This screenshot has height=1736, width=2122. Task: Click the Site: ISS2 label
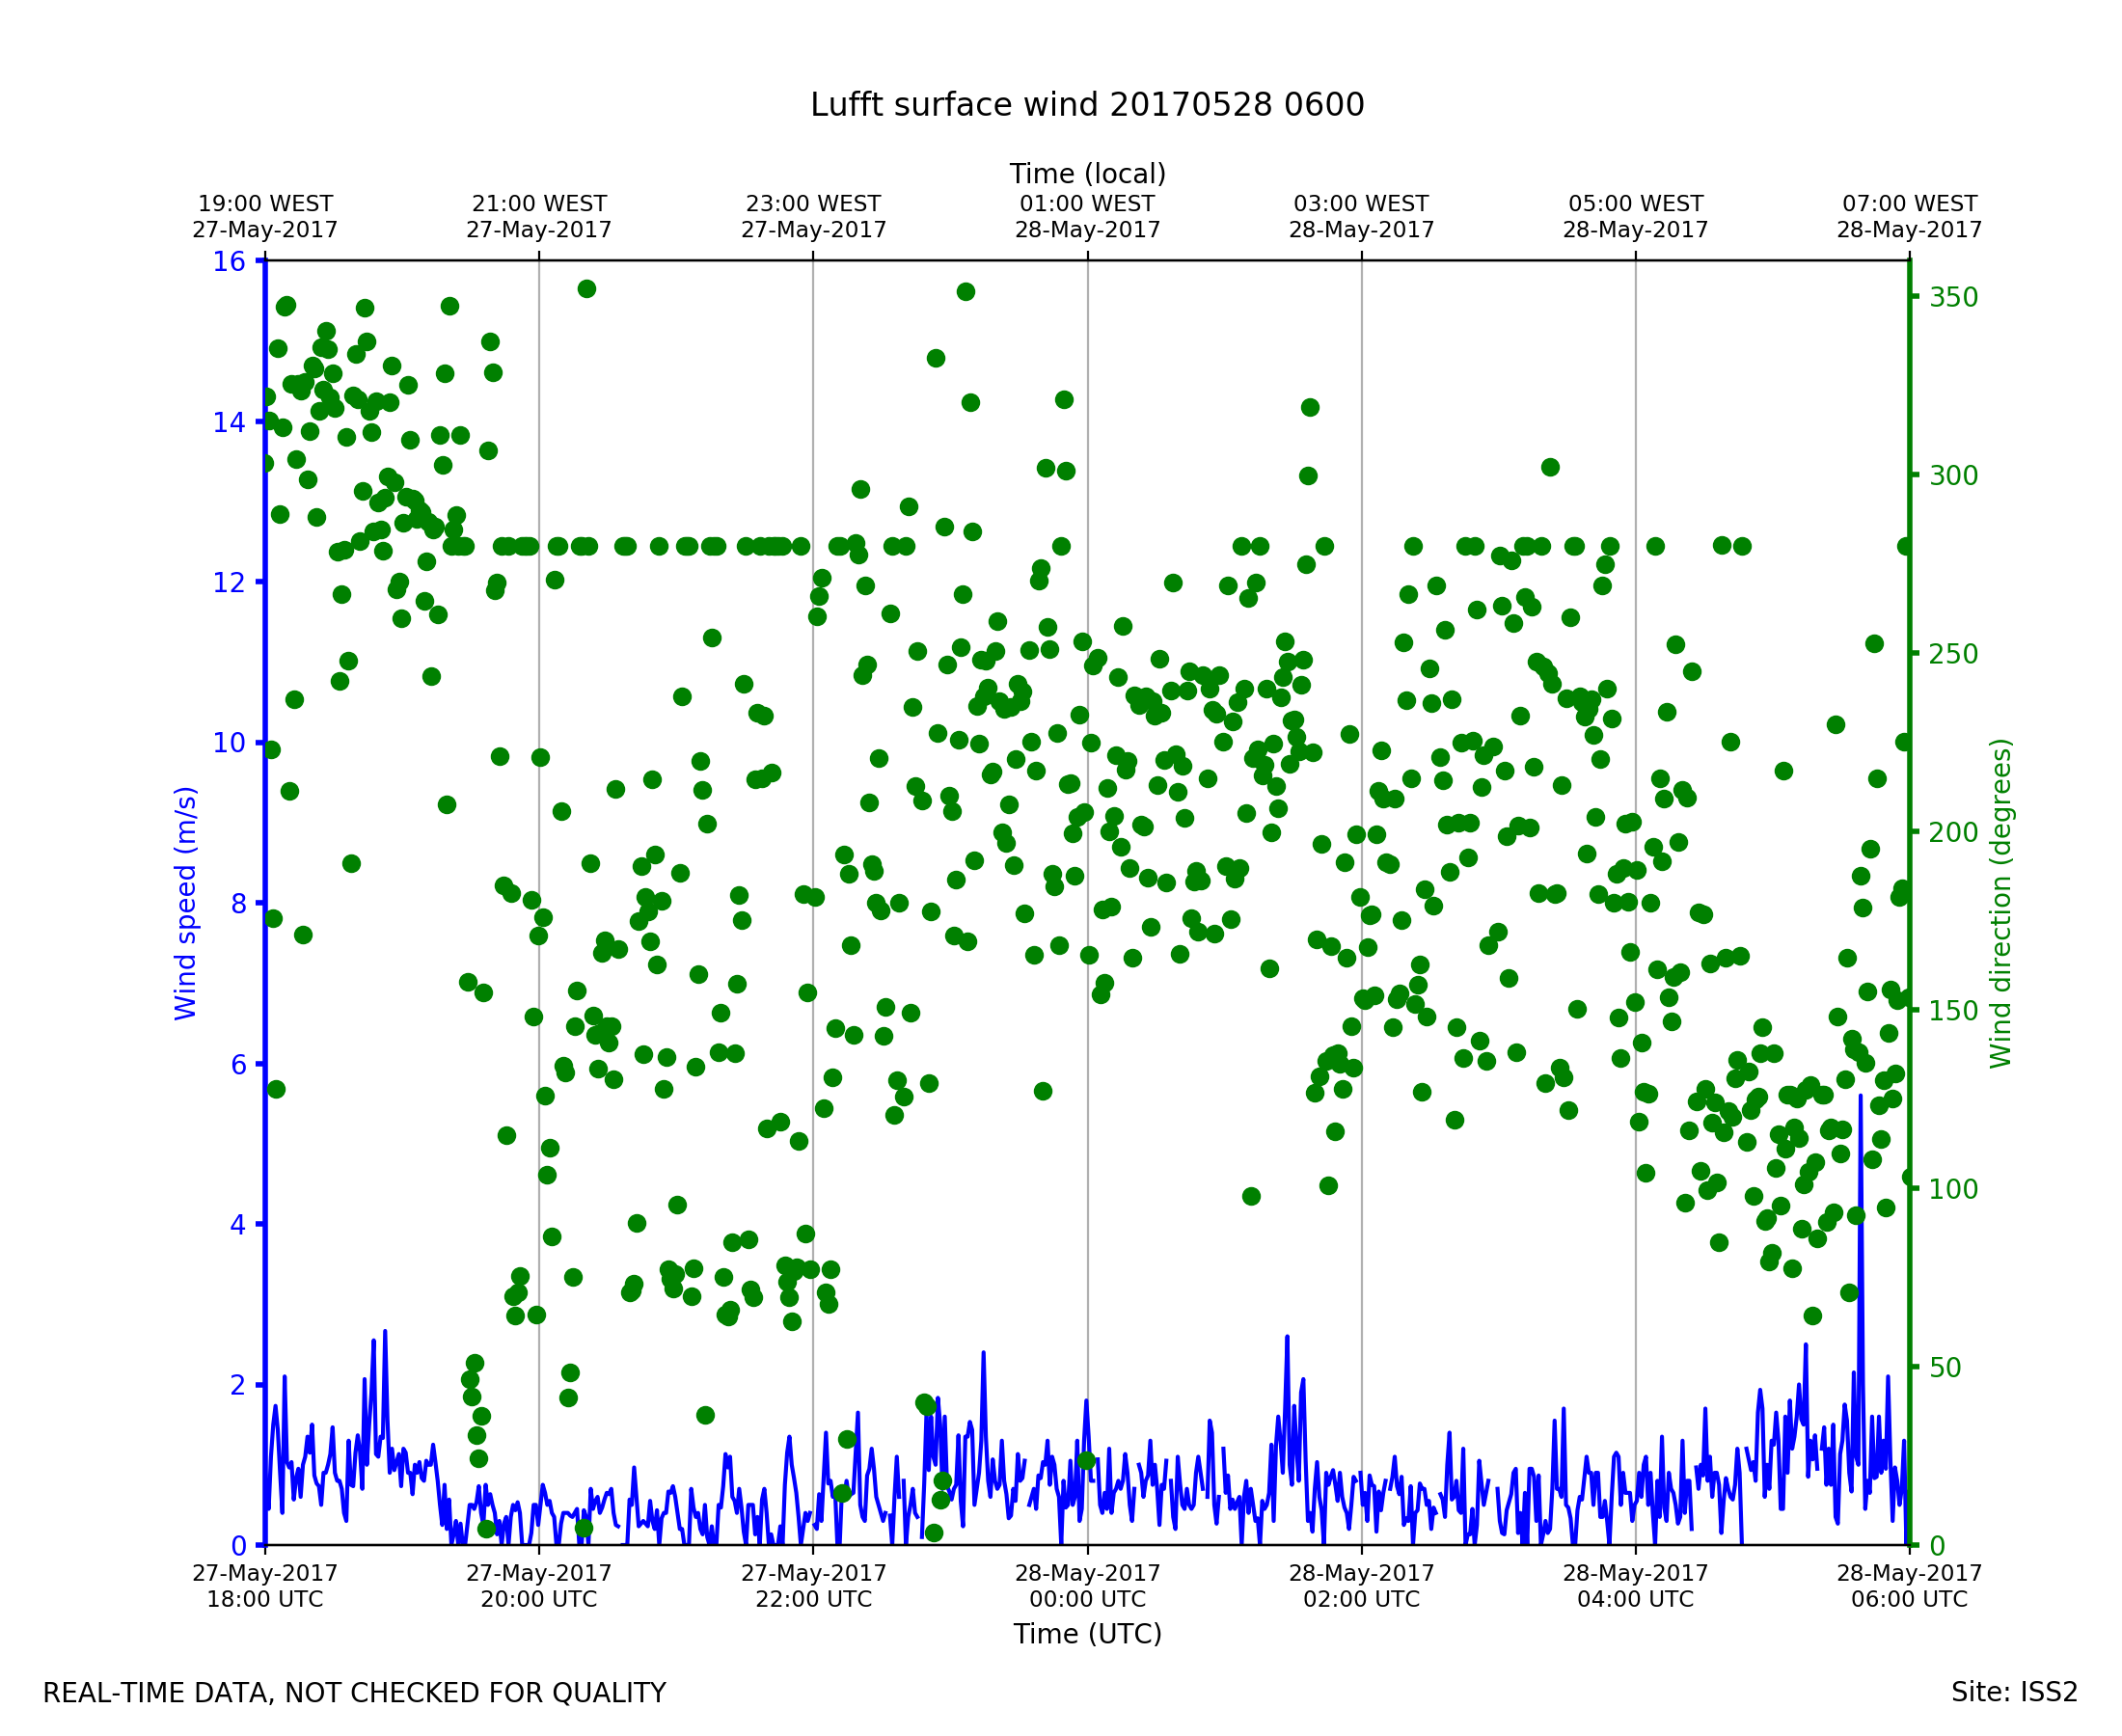coord(2014,1693)
